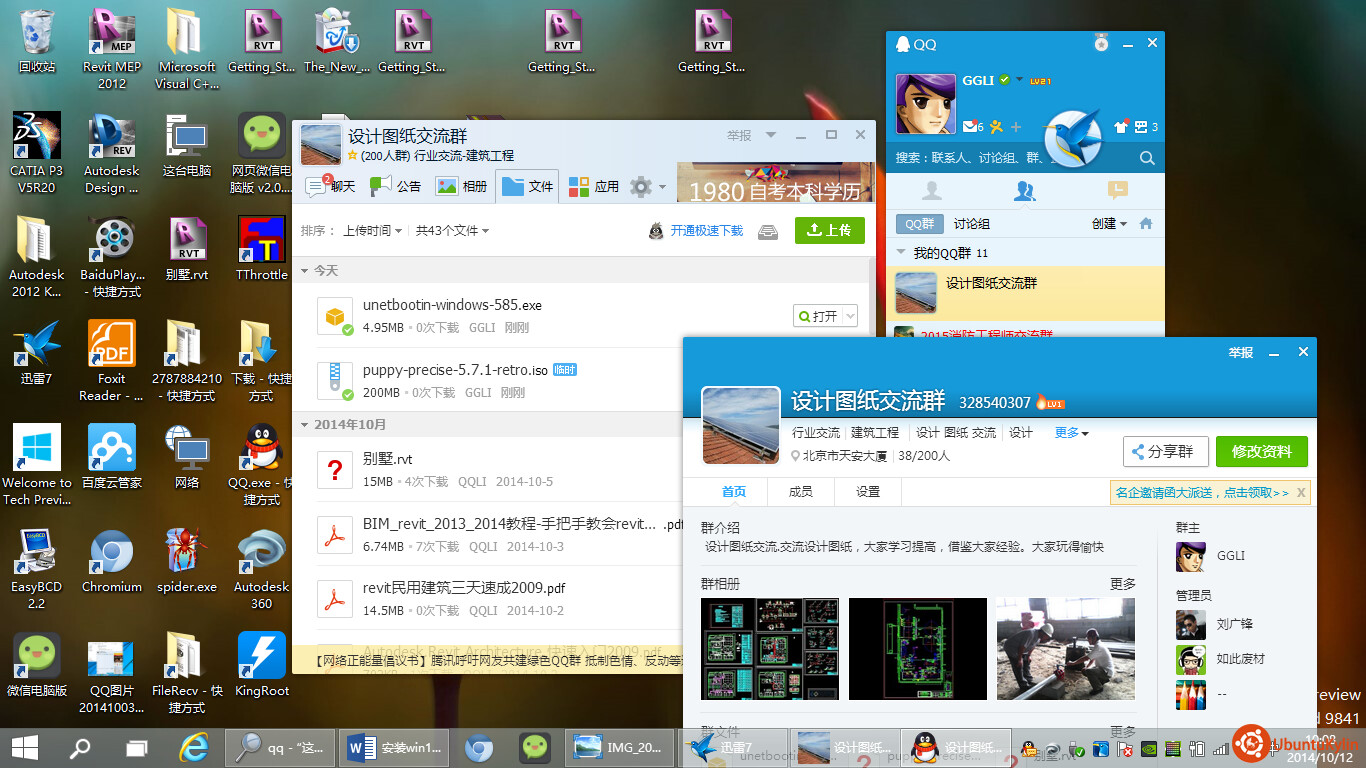1366x768 pixels.
Task: Collapse the 我的QQ群 group list
Action: click(901, 253)
